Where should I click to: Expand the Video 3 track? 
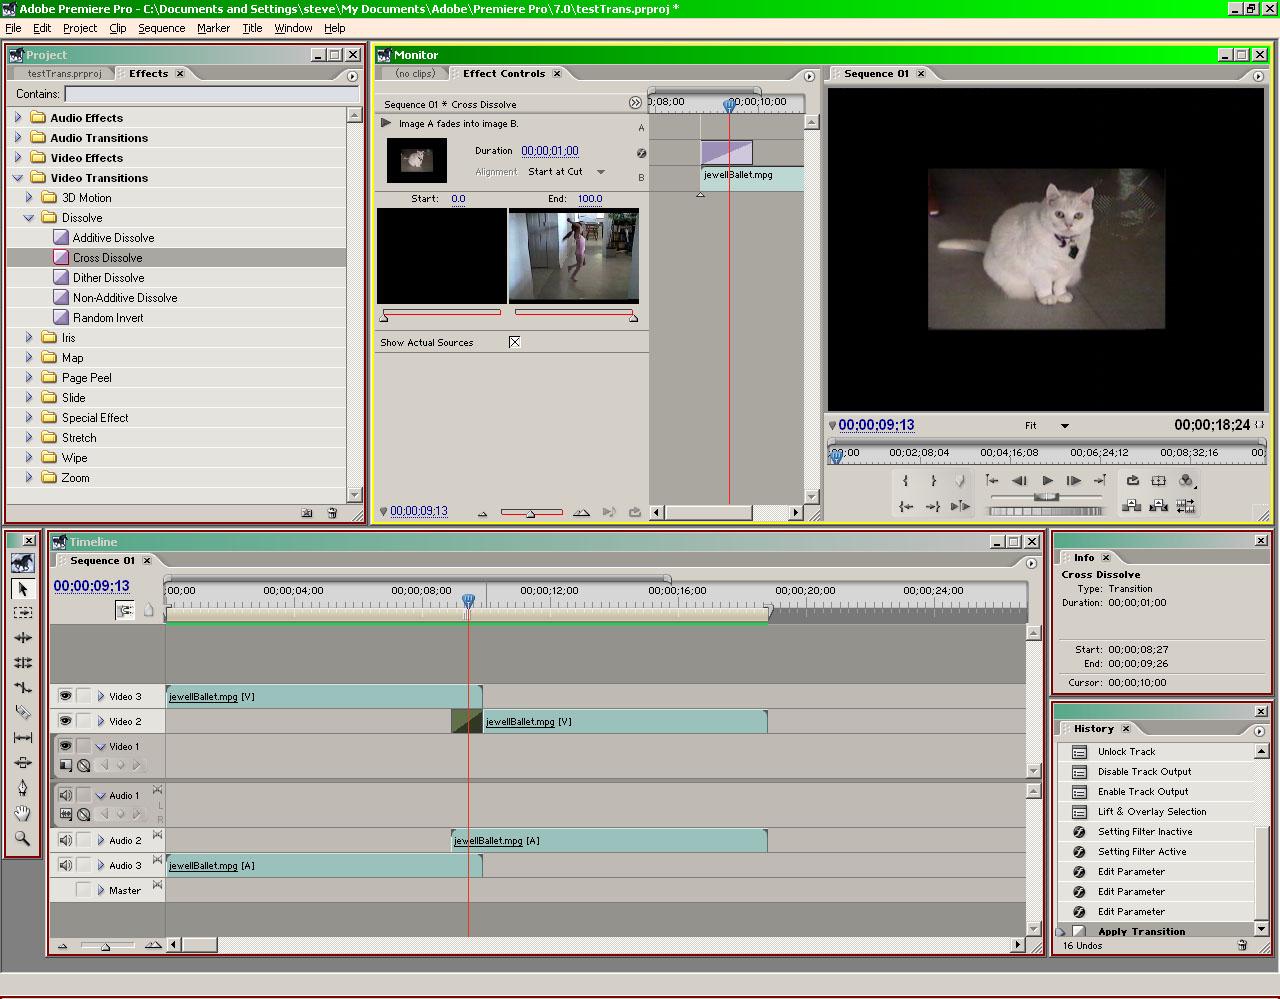(x=101, y=696)
